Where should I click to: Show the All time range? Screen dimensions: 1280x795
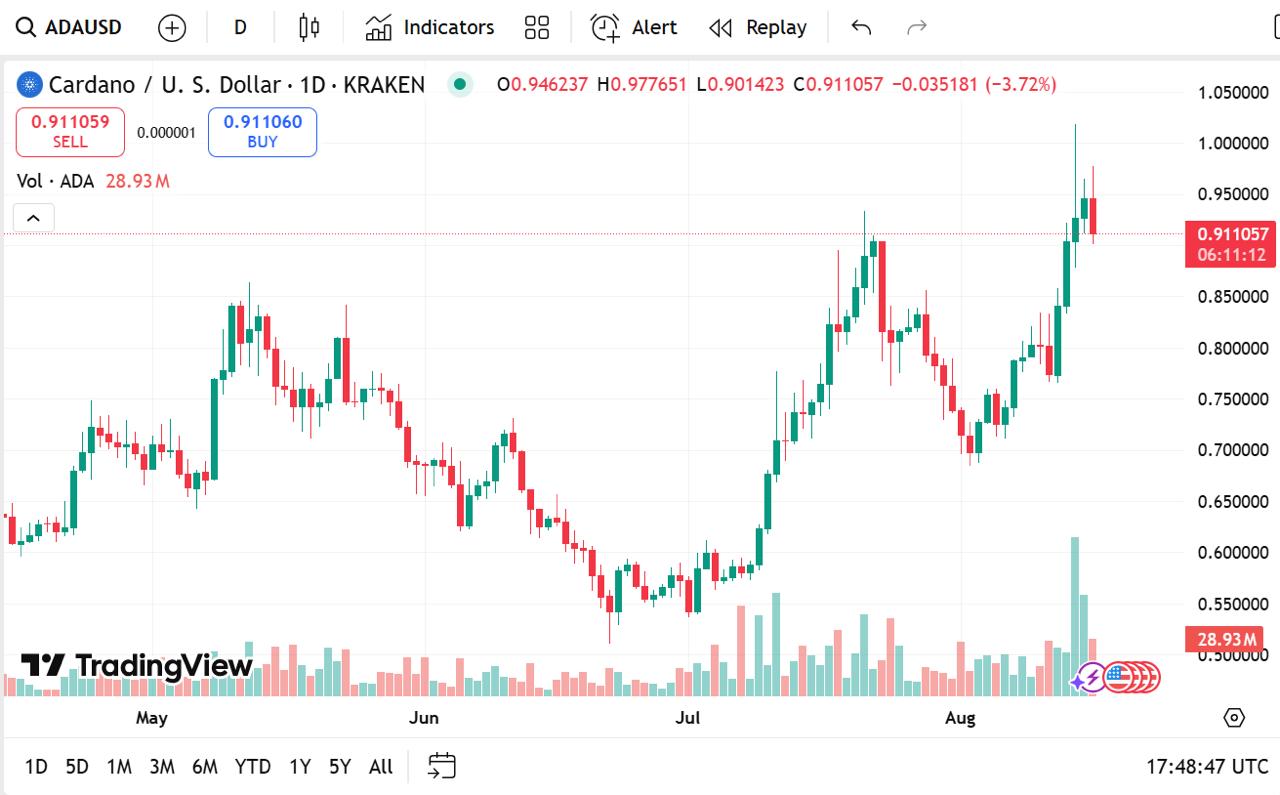pos(380,767)
